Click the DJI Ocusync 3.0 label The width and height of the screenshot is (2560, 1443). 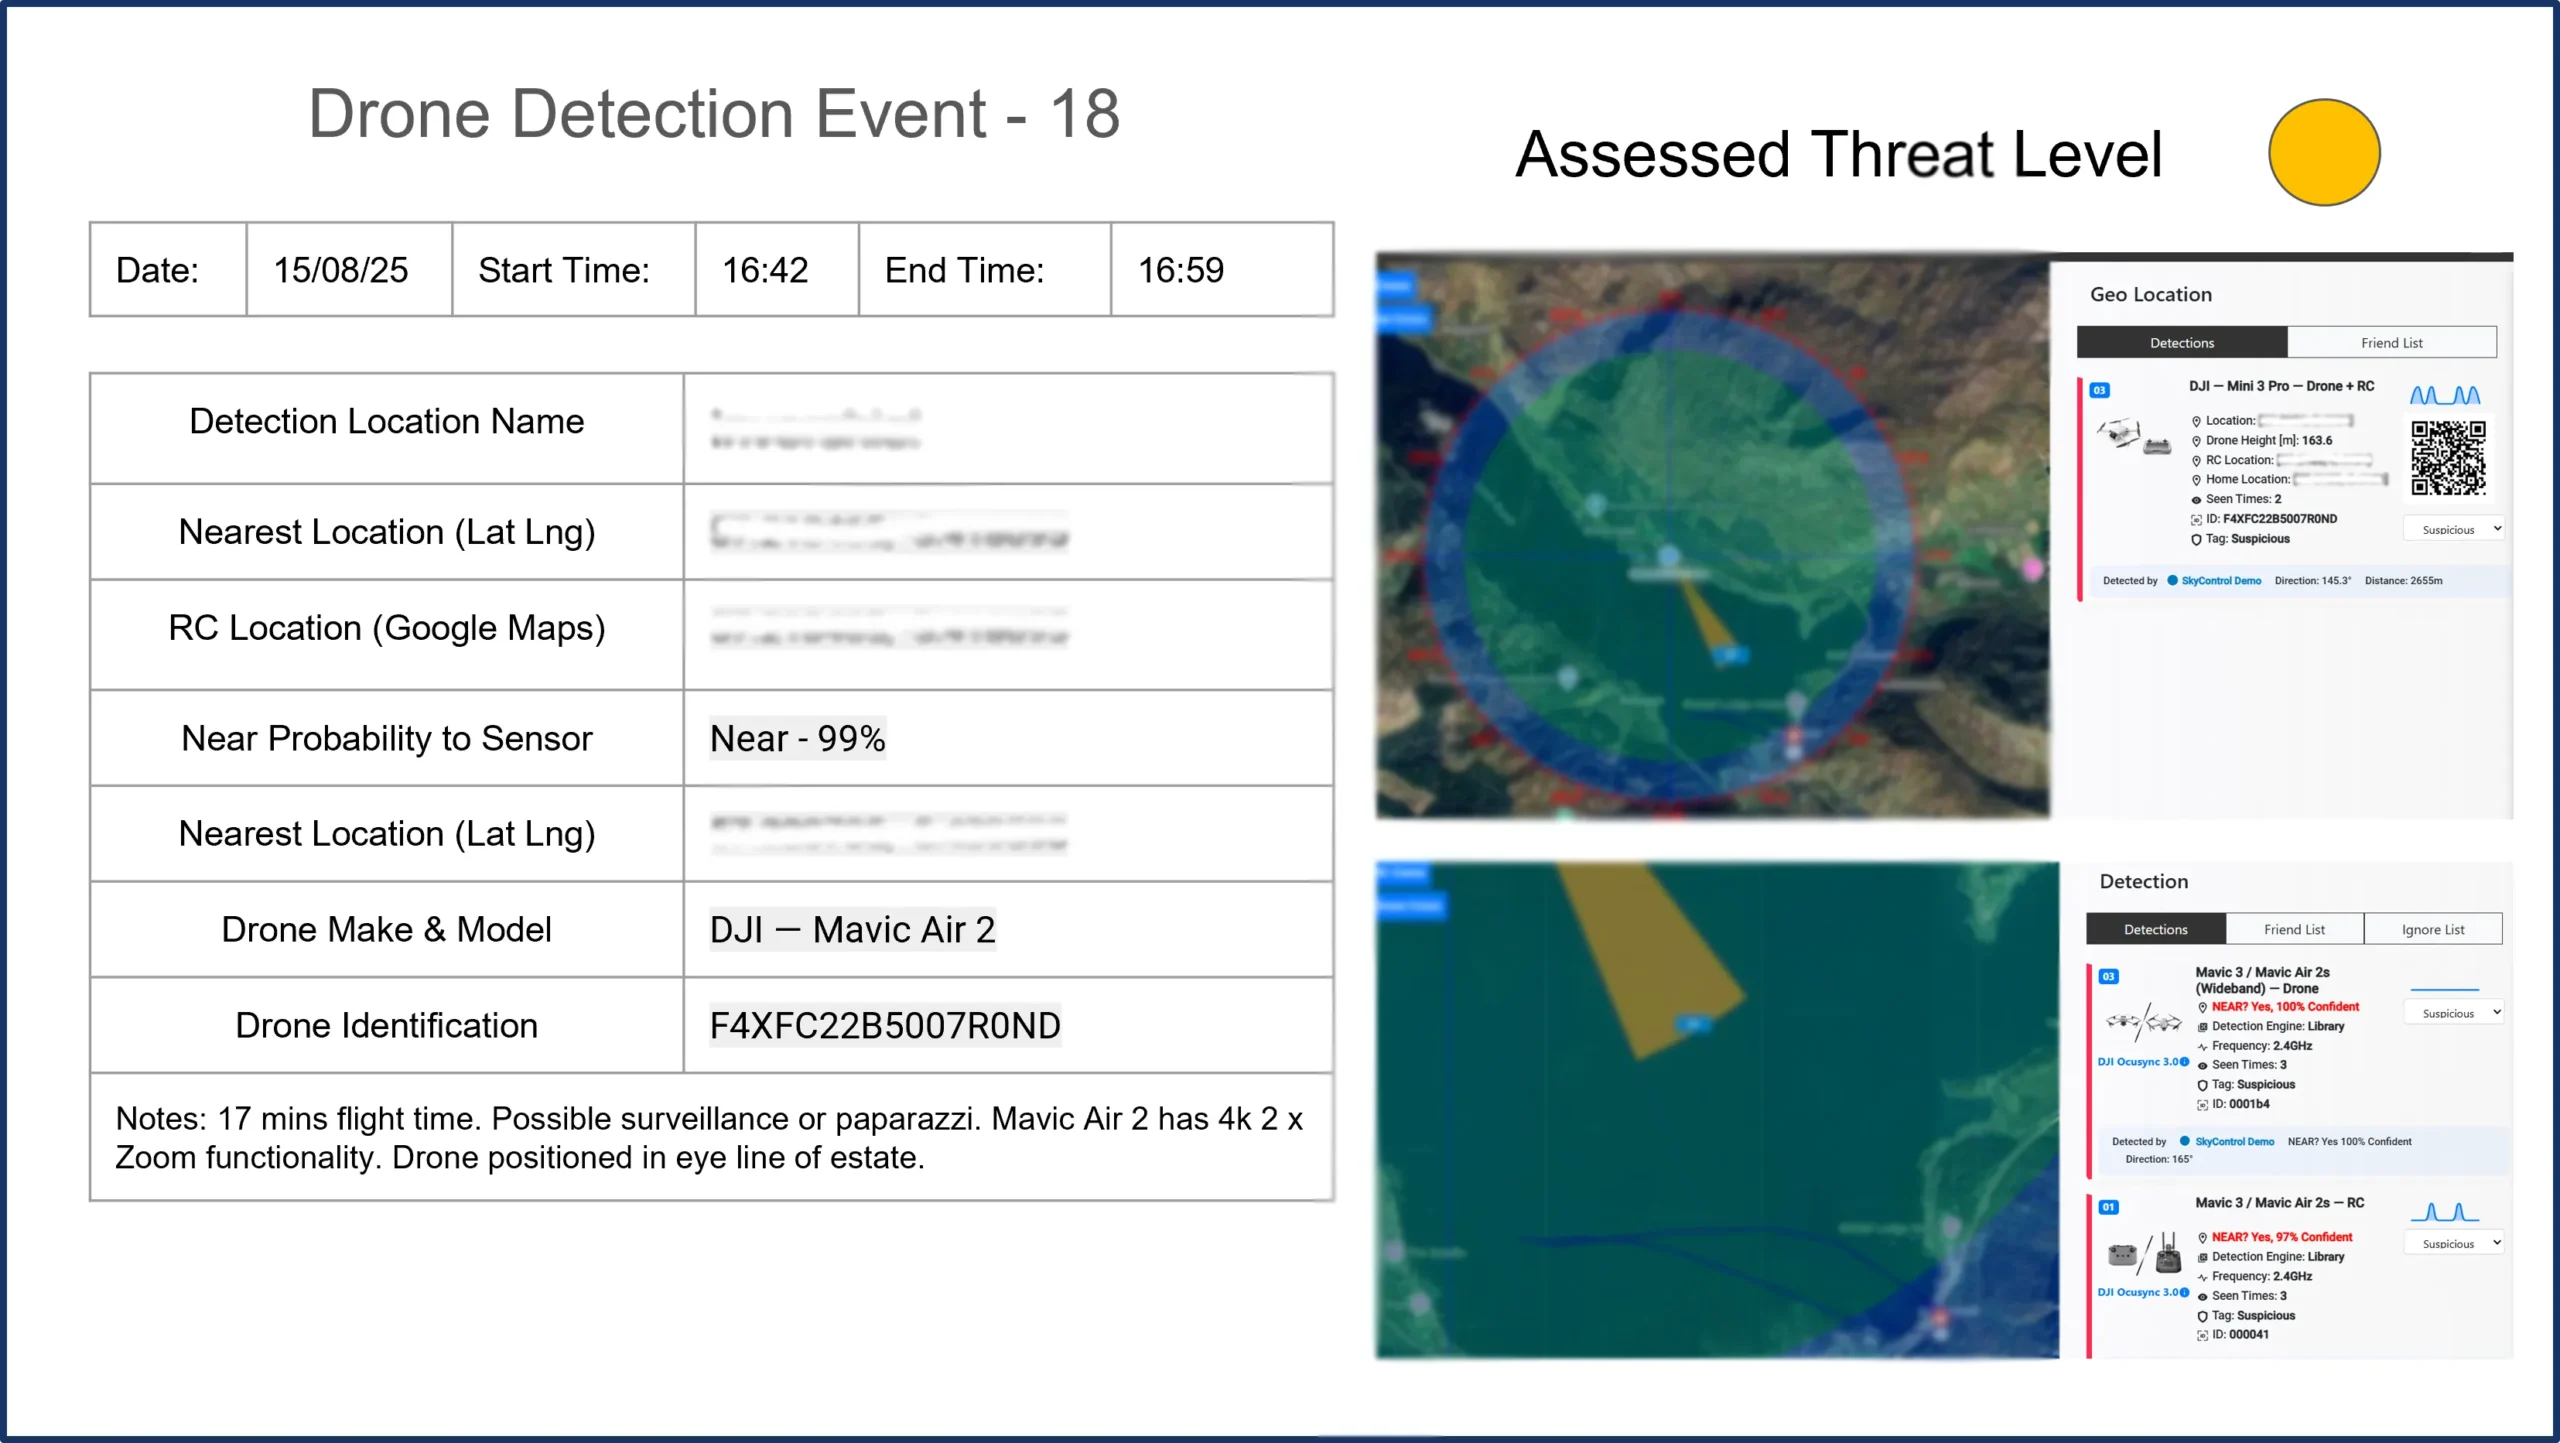(2137, 1062)
